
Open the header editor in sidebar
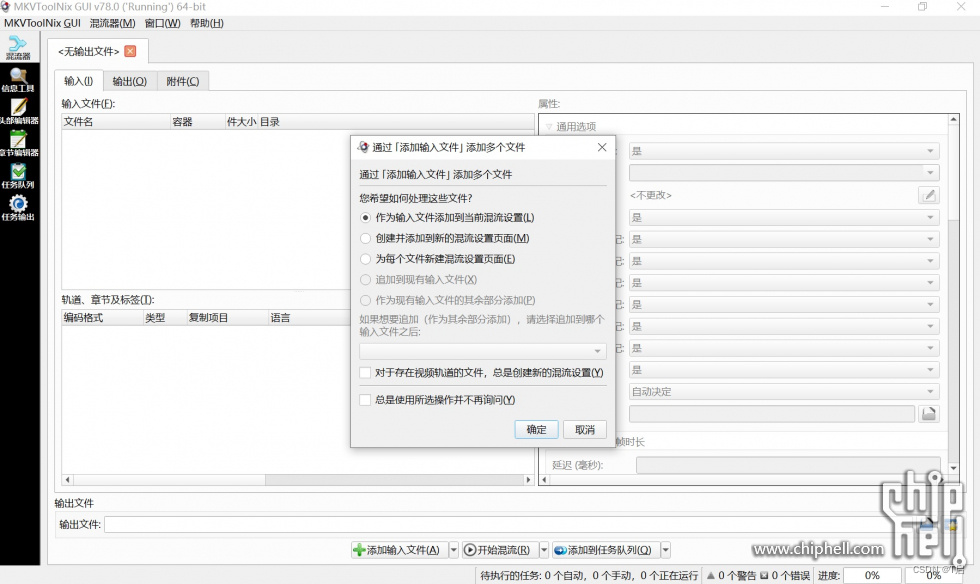[19, 112]
